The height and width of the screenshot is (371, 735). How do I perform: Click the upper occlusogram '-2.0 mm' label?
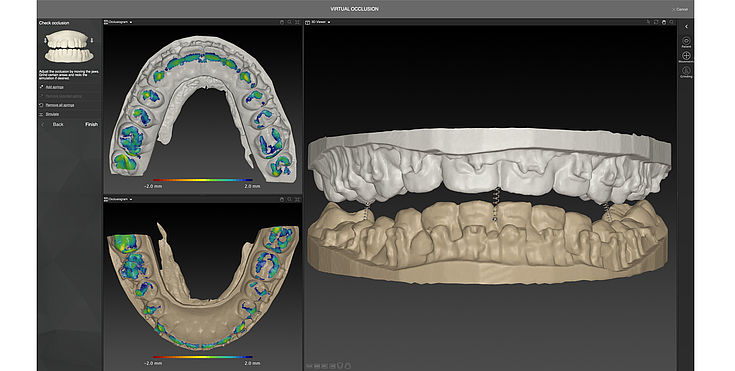click(x=153, y=186)
